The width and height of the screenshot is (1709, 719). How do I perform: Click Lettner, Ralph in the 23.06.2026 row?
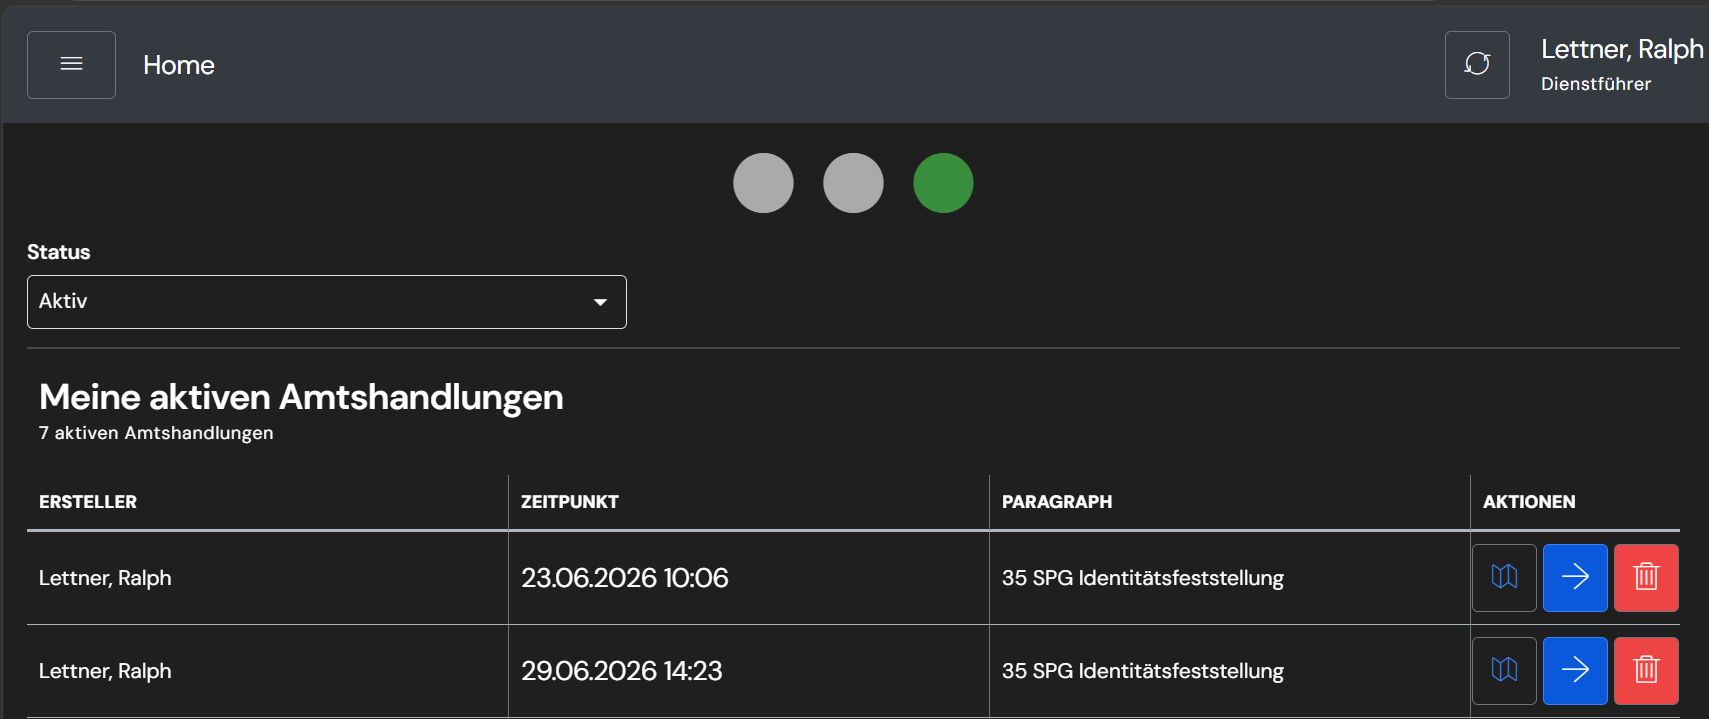pos(105,578)
